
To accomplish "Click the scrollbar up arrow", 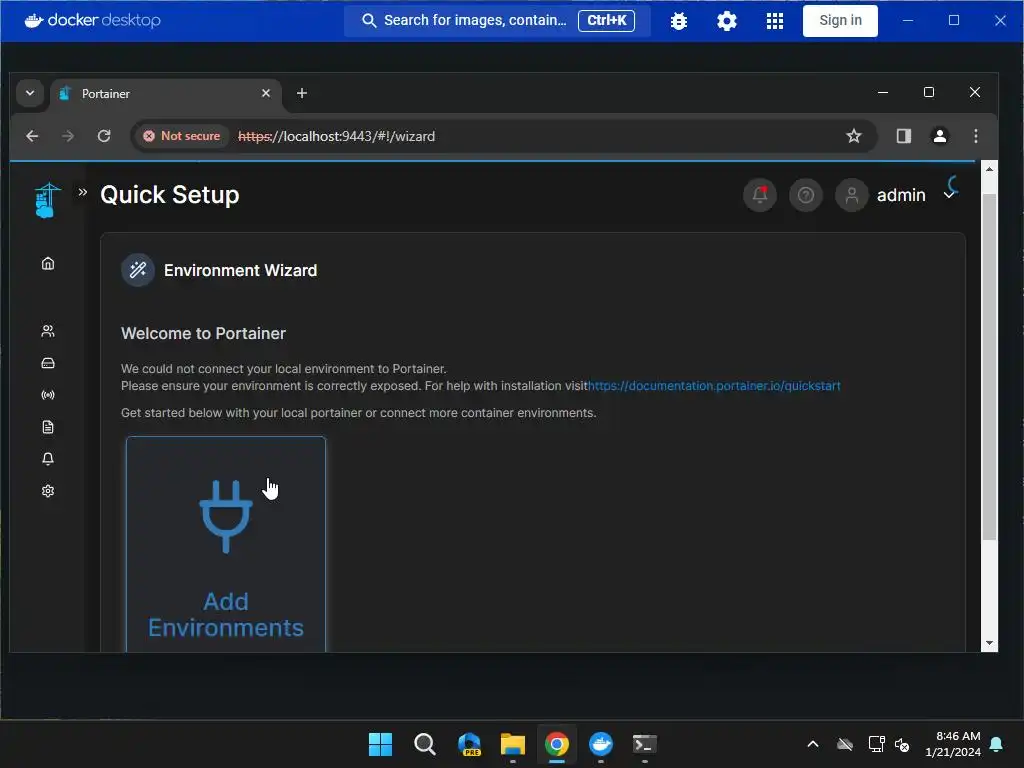I will pyautogui.click(x=989, y=168).
